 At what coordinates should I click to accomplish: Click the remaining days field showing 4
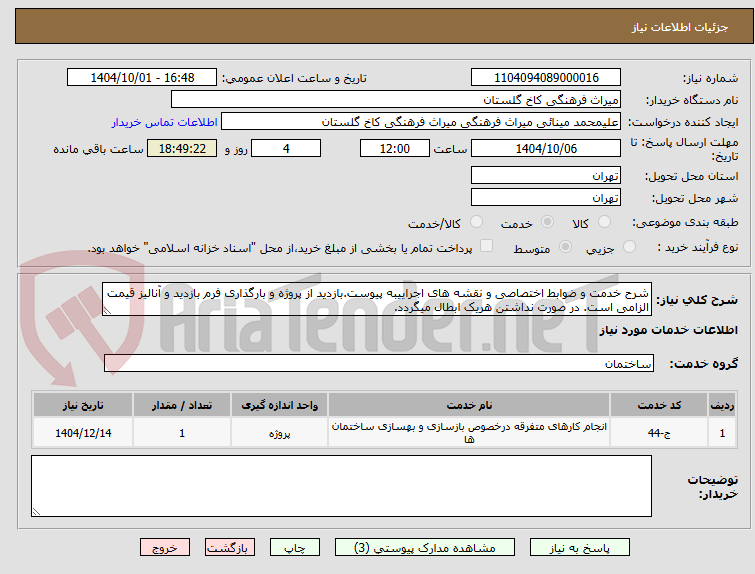click(x=286, y=148)
